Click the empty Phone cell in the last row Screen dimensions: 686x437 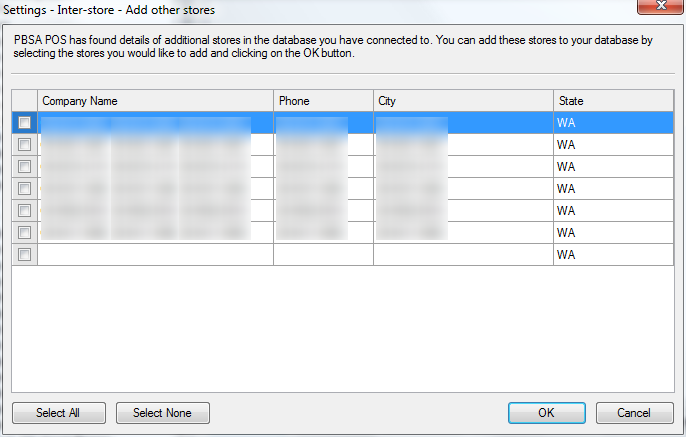(x=323, y=254)
